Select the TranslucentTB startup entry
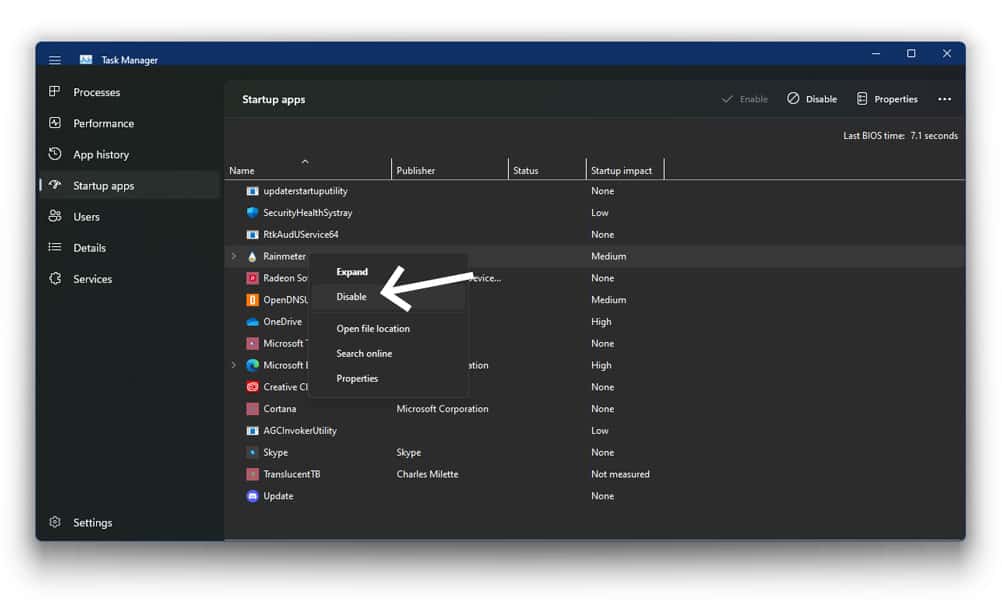 pyautogui.click(x=594, y=474)
